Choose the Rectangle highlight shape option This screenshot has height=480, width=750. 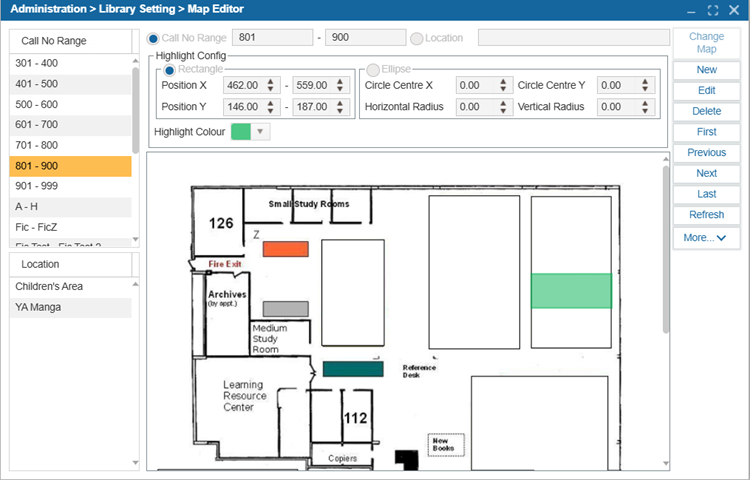(169, 70)
